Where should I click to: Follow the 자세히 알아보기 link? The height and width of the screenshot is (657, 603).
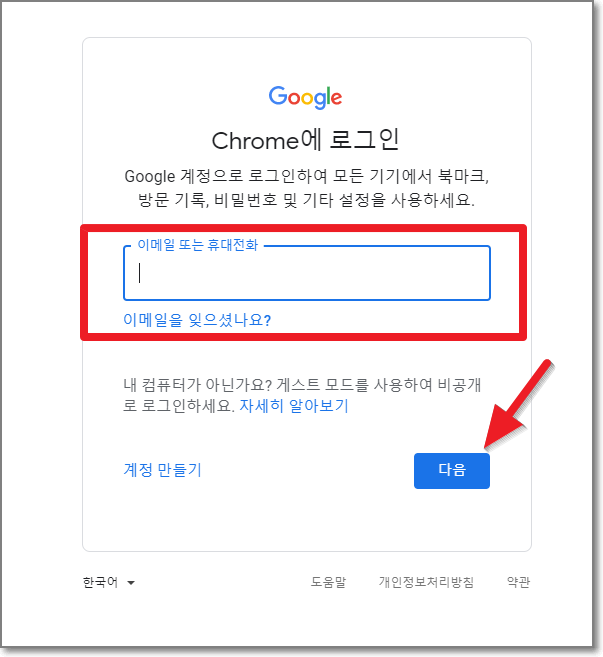pyautogui.click(x=294, y=406)
